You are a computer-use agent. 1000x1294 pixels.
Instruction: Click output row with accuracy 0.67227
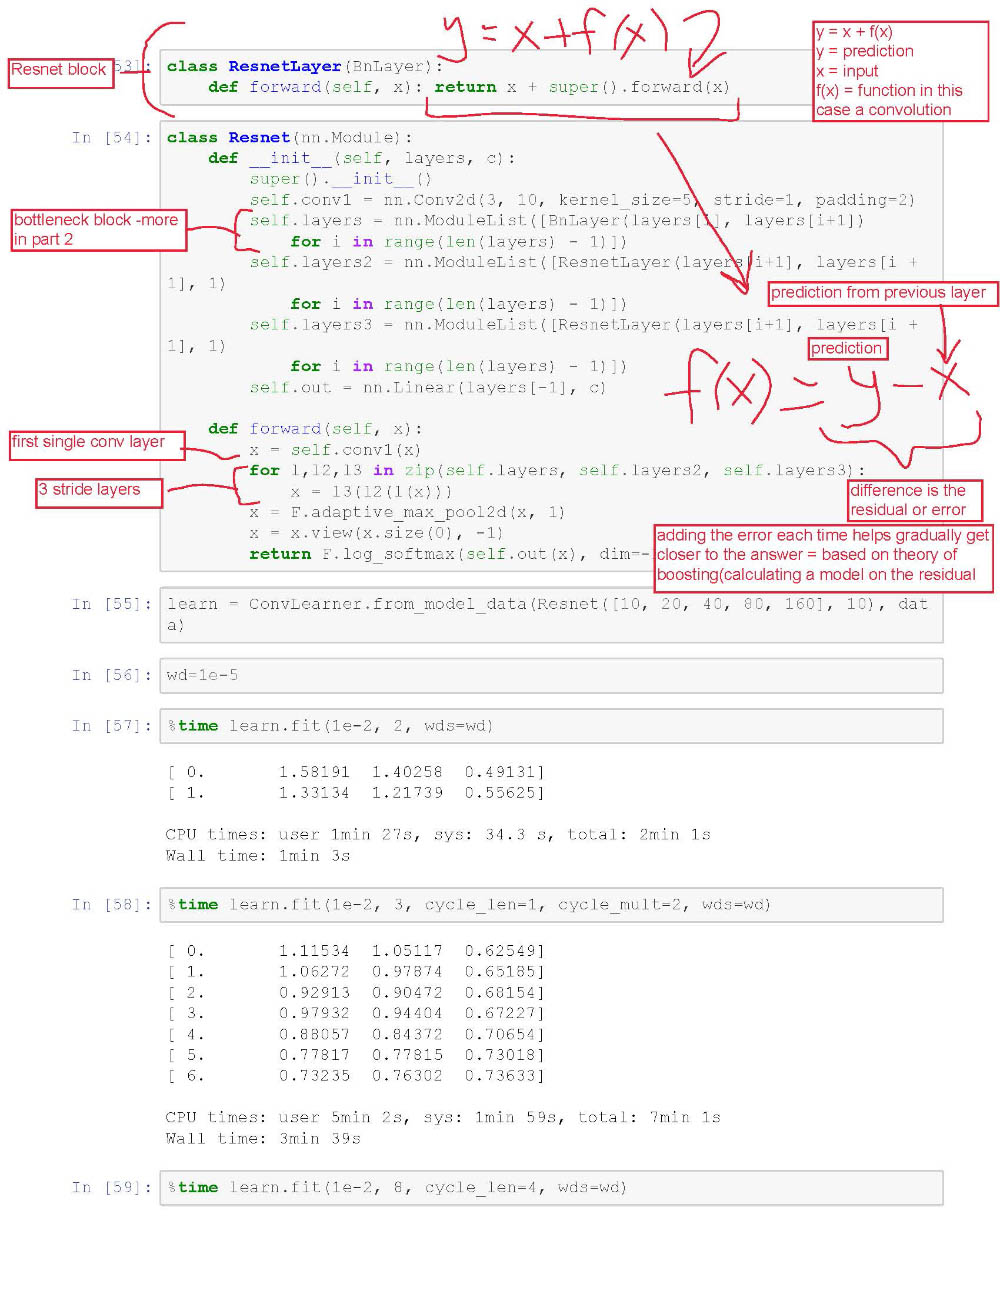pyautogui.click(x=356, y=1013)
